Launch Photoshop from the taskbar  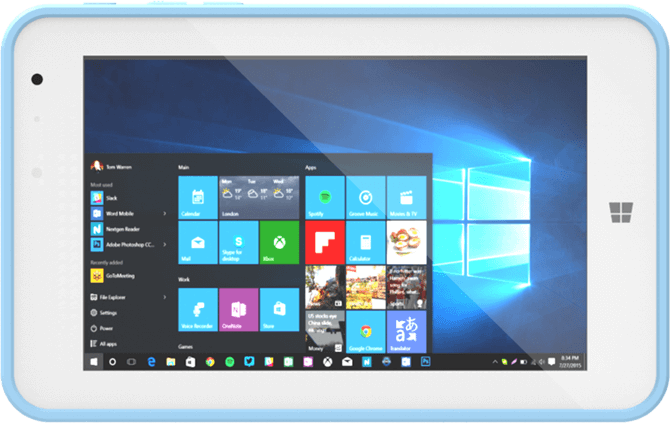tap(425, 362)
